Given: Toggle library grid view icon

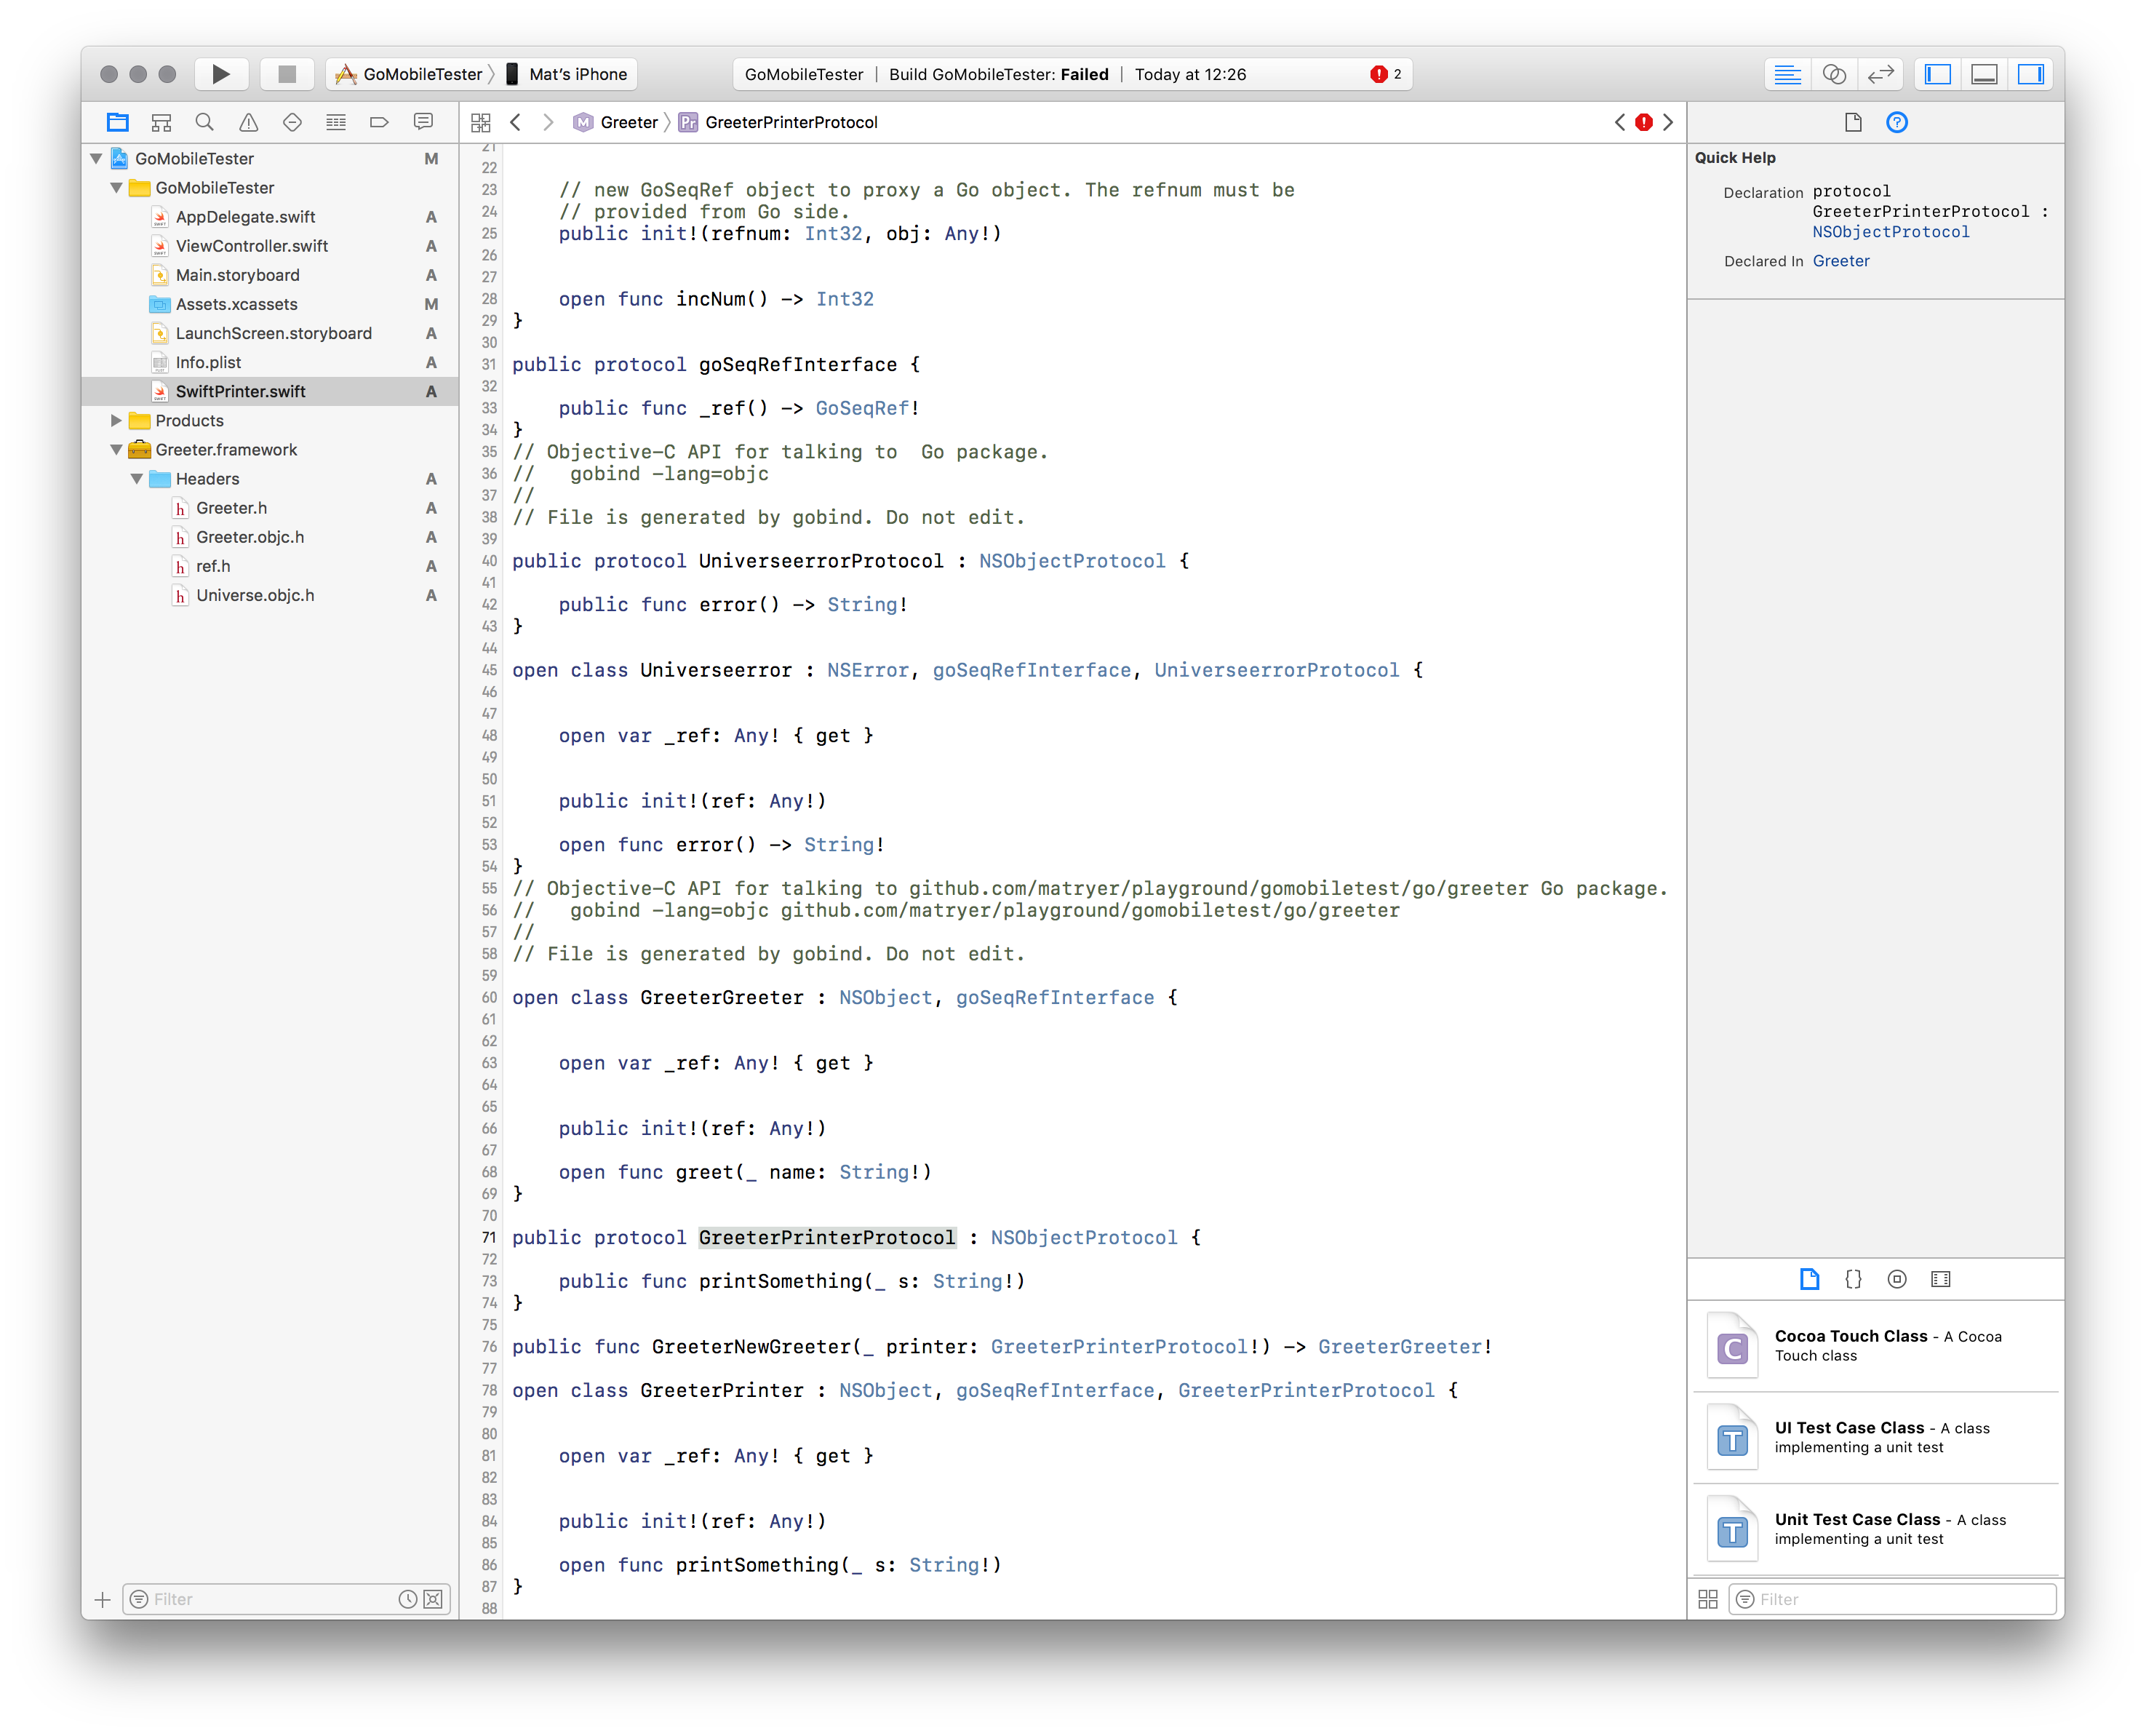Looking at the screenshot, I should (1708, 1599).
